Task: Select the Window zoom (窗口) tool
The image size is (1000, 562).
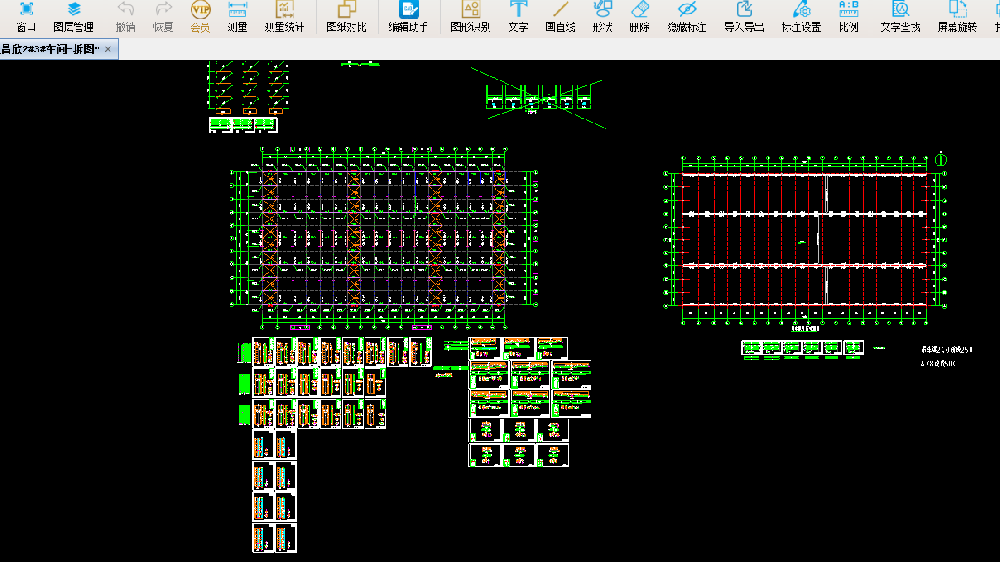Action: point(26,16)
